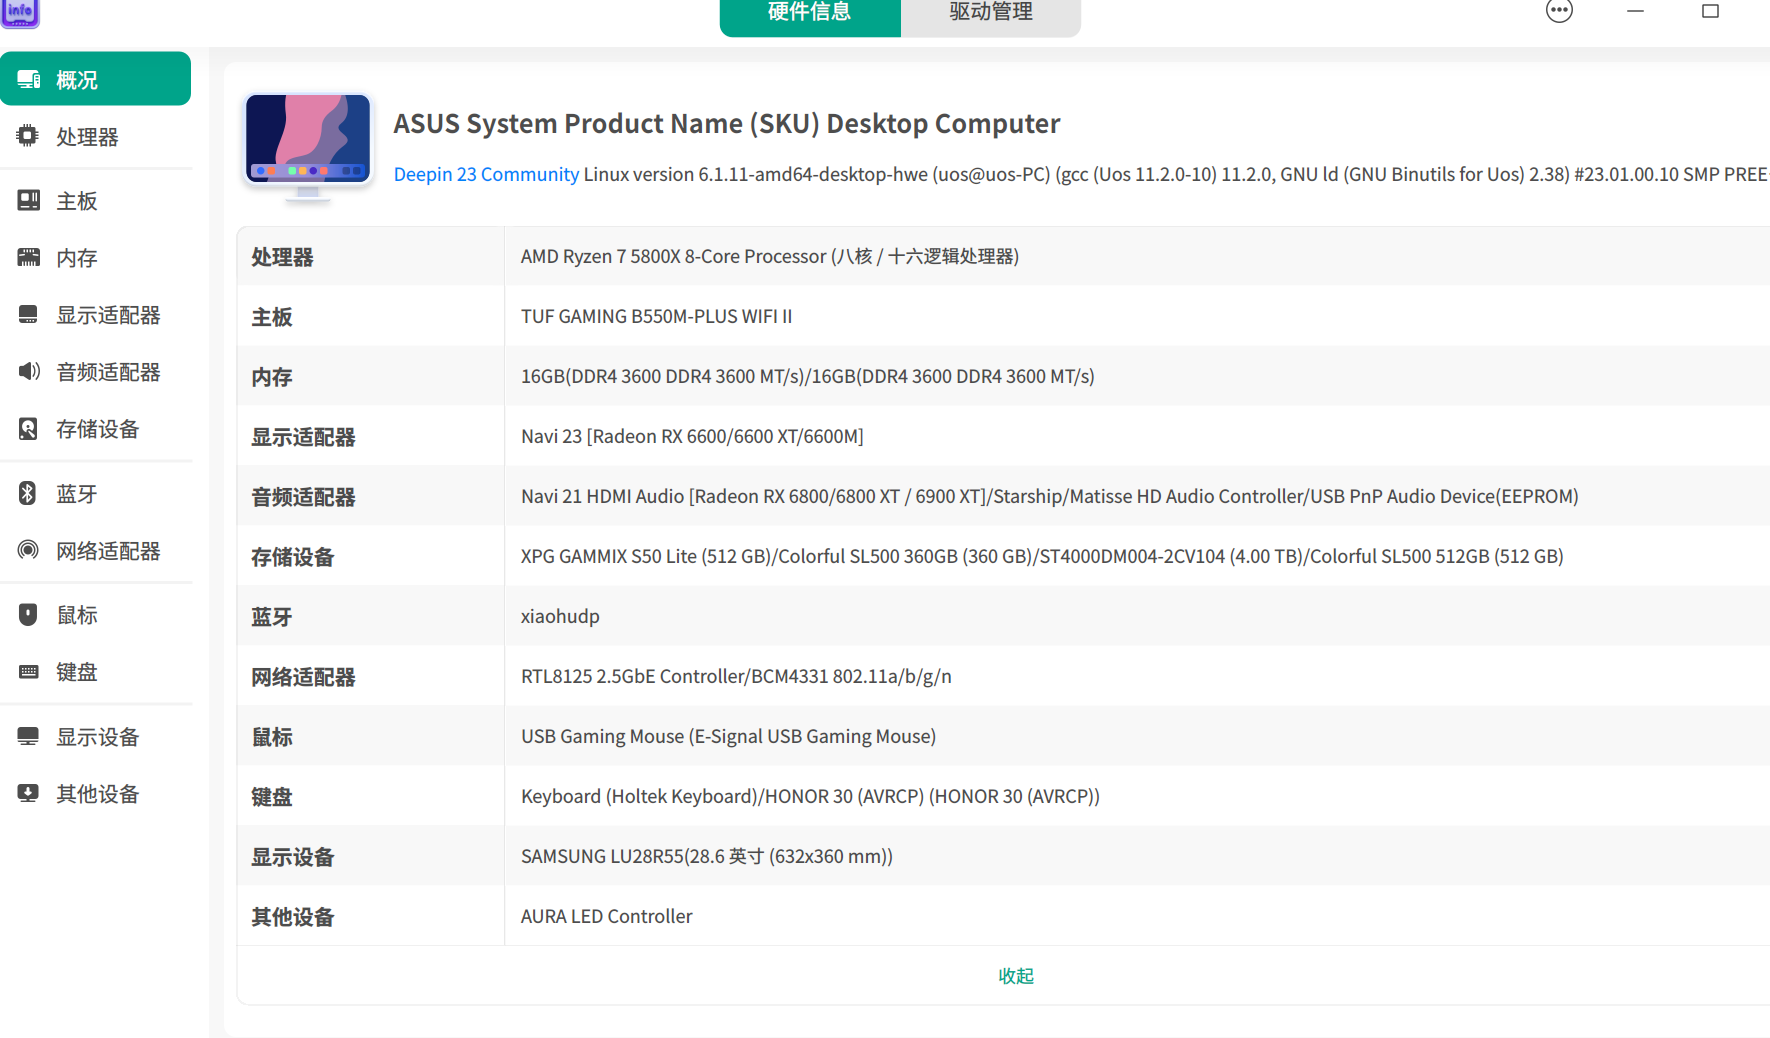Collapse the hardware table via 收起
Viewport: 1770px width, 1038px height.
pyautogui.click(x=1016, y=975)
